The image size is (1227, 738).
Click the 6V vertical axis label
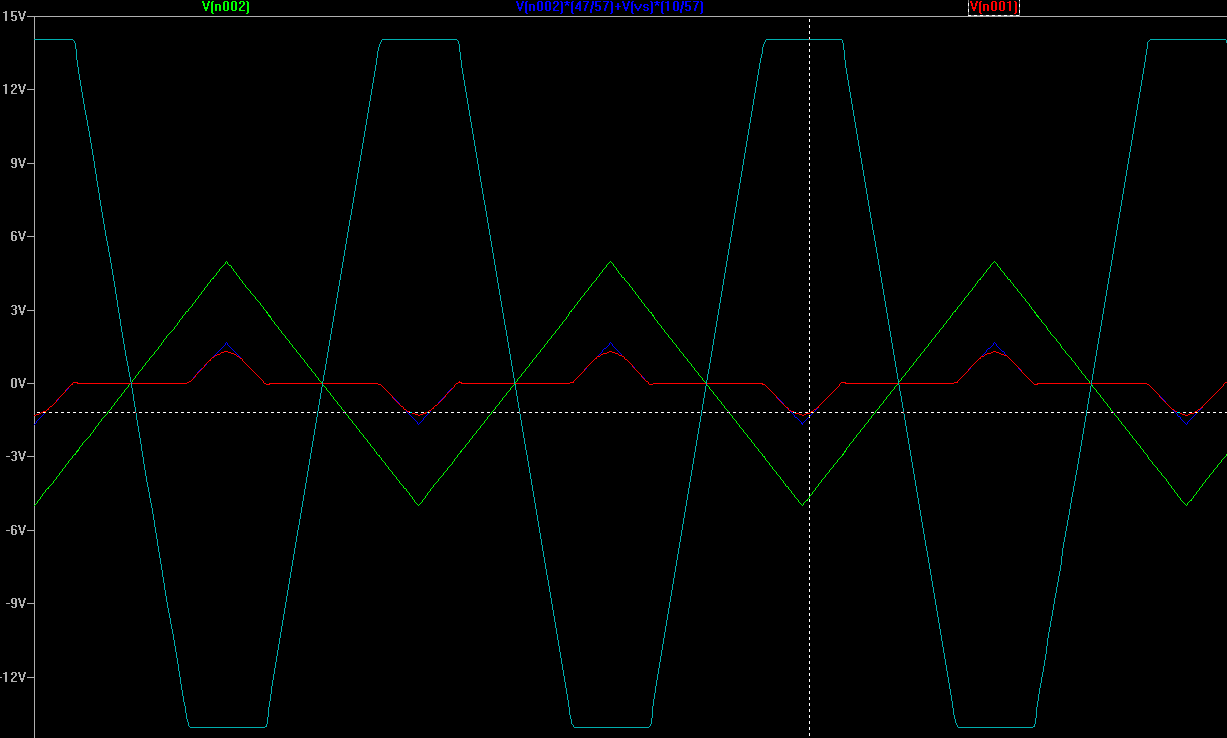16,236
